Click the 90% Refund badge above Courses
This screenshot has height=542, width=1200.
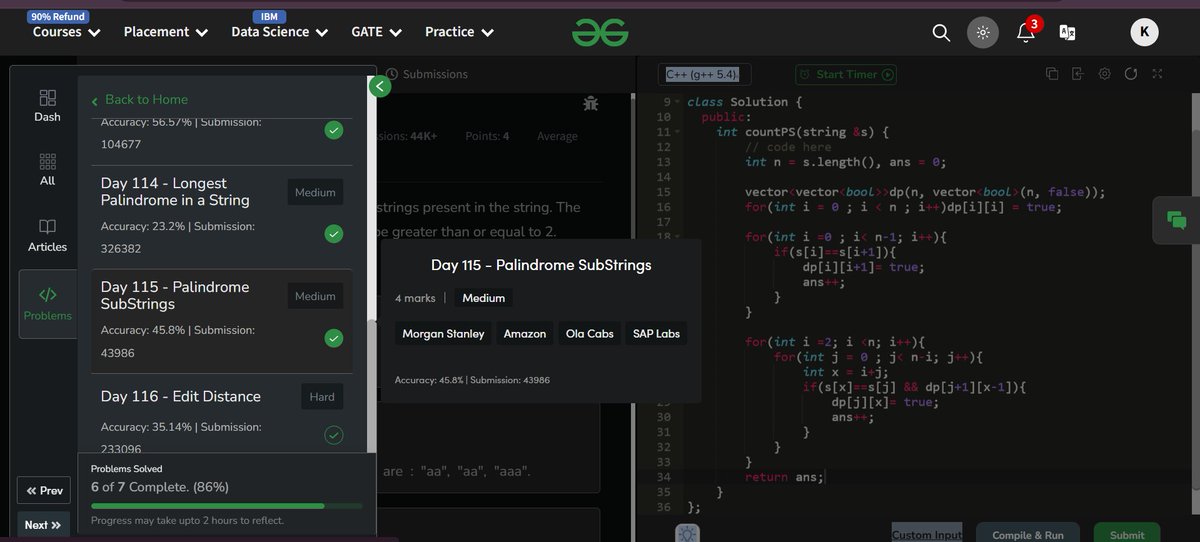58,17
